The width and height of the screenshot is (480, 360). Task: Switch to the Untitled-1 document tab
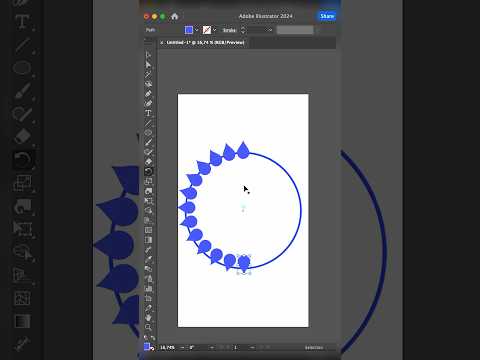point(205,43)
